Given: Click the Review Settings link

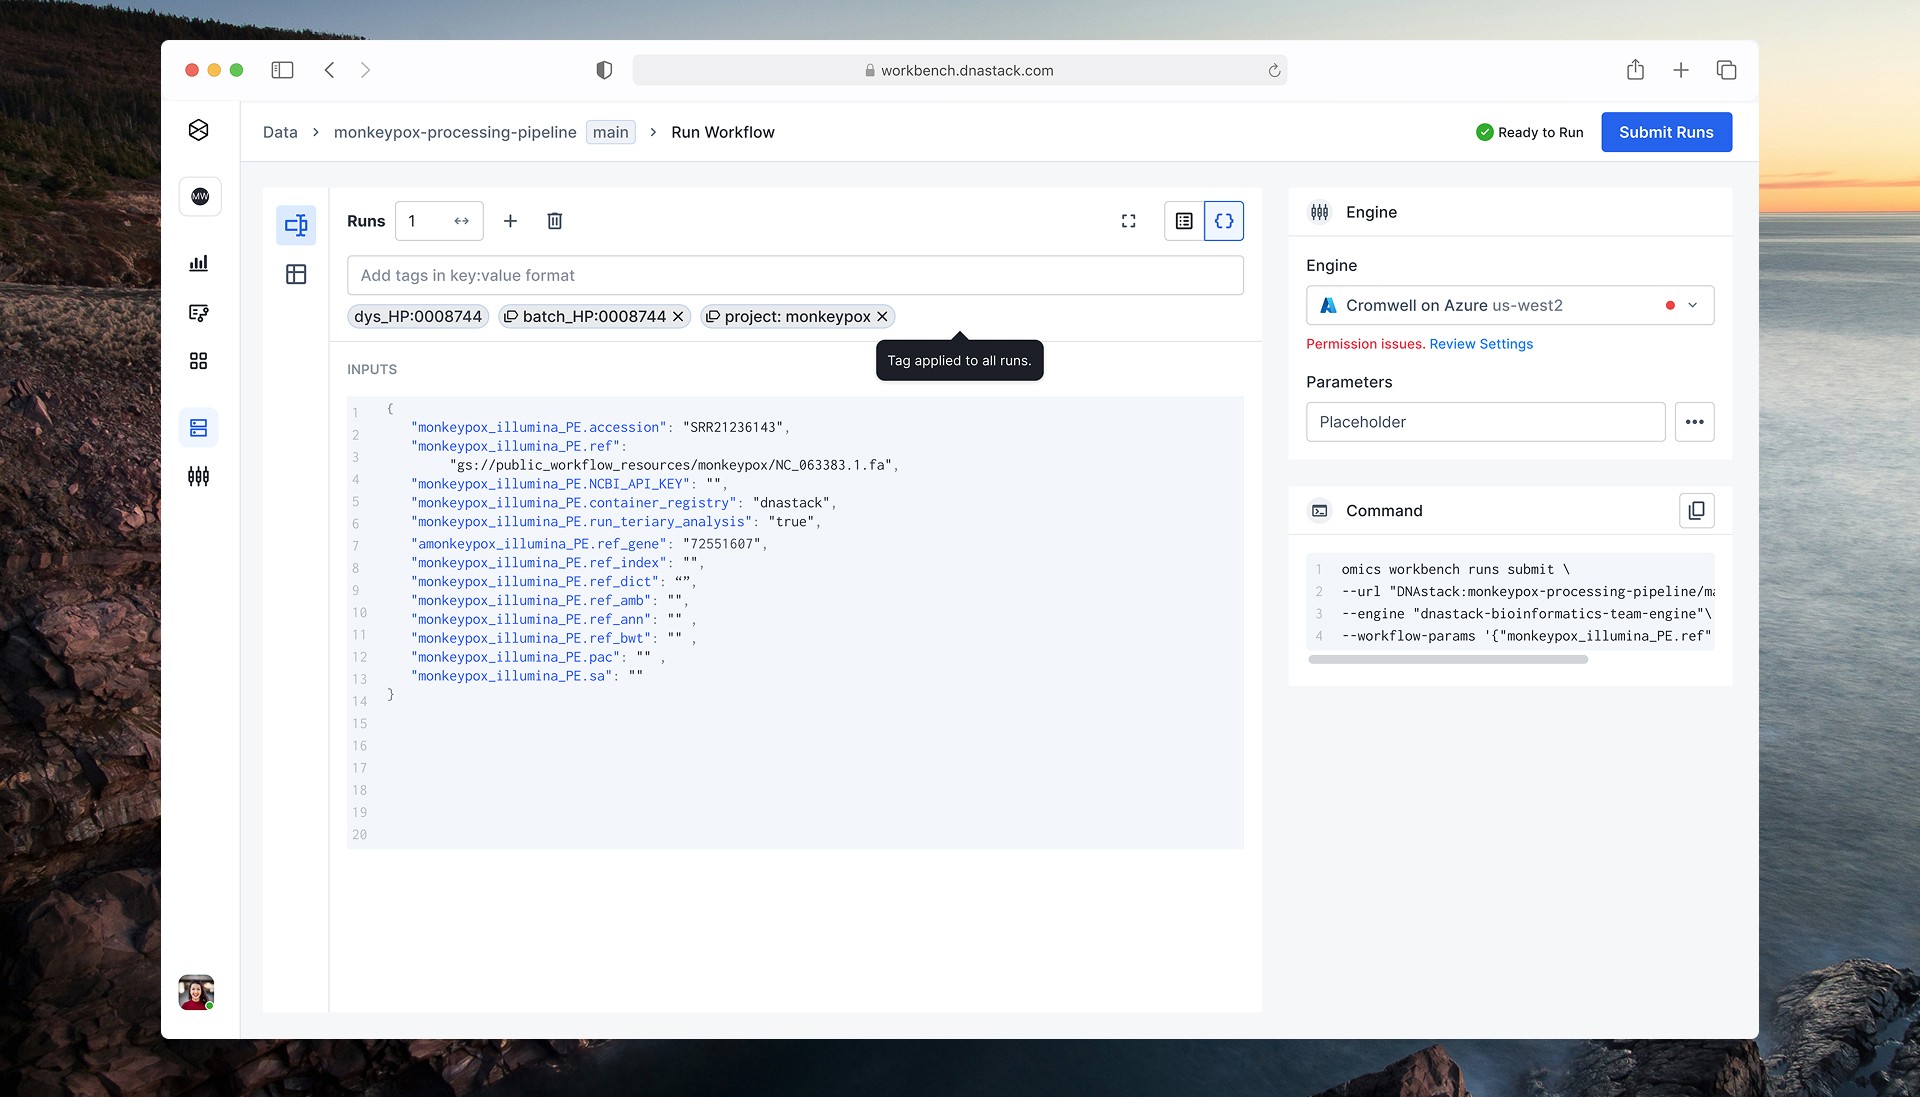Looking at the screenshot, I should [x=1481, y=344].
